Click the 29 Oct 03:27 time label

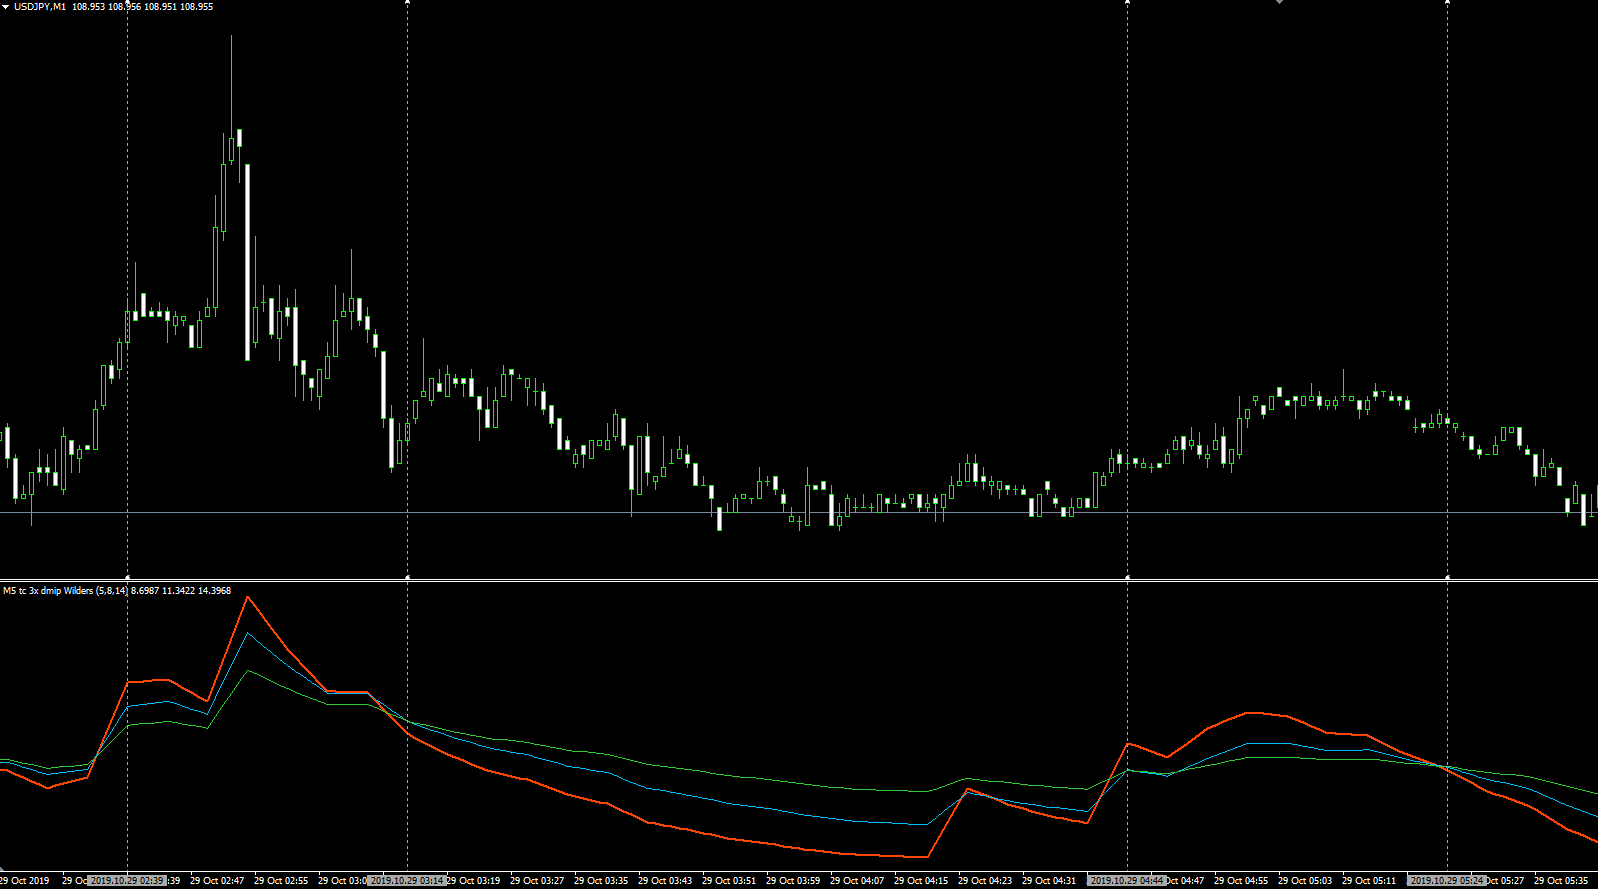coord(537,881)
